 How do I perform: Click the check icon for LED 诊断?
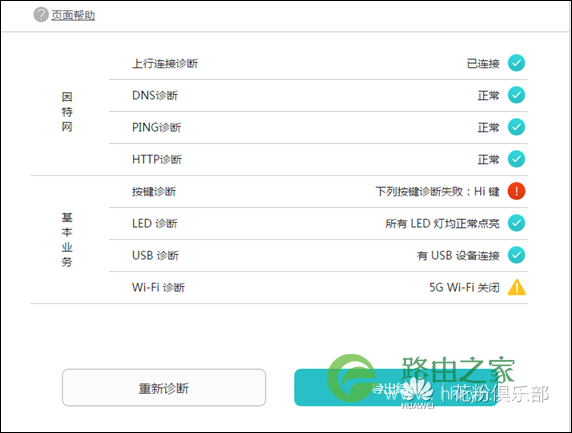pyautogui.click(x=516, y=223)
